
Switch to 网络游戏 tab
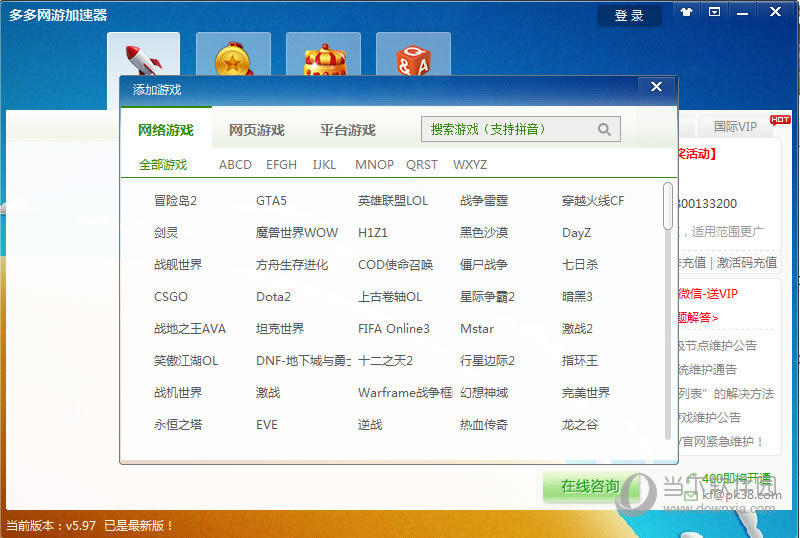(x=166, y=130)
